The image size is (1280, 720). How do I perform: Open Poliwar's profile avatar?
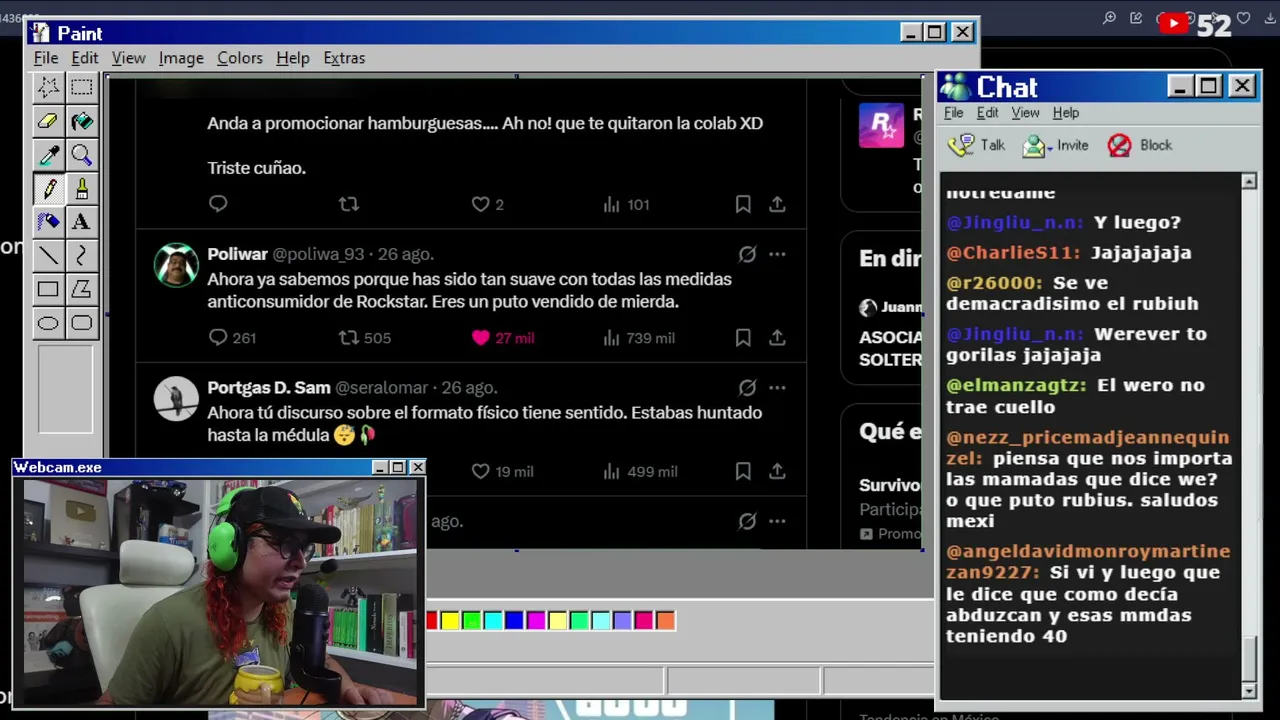(x=176, y=265)
